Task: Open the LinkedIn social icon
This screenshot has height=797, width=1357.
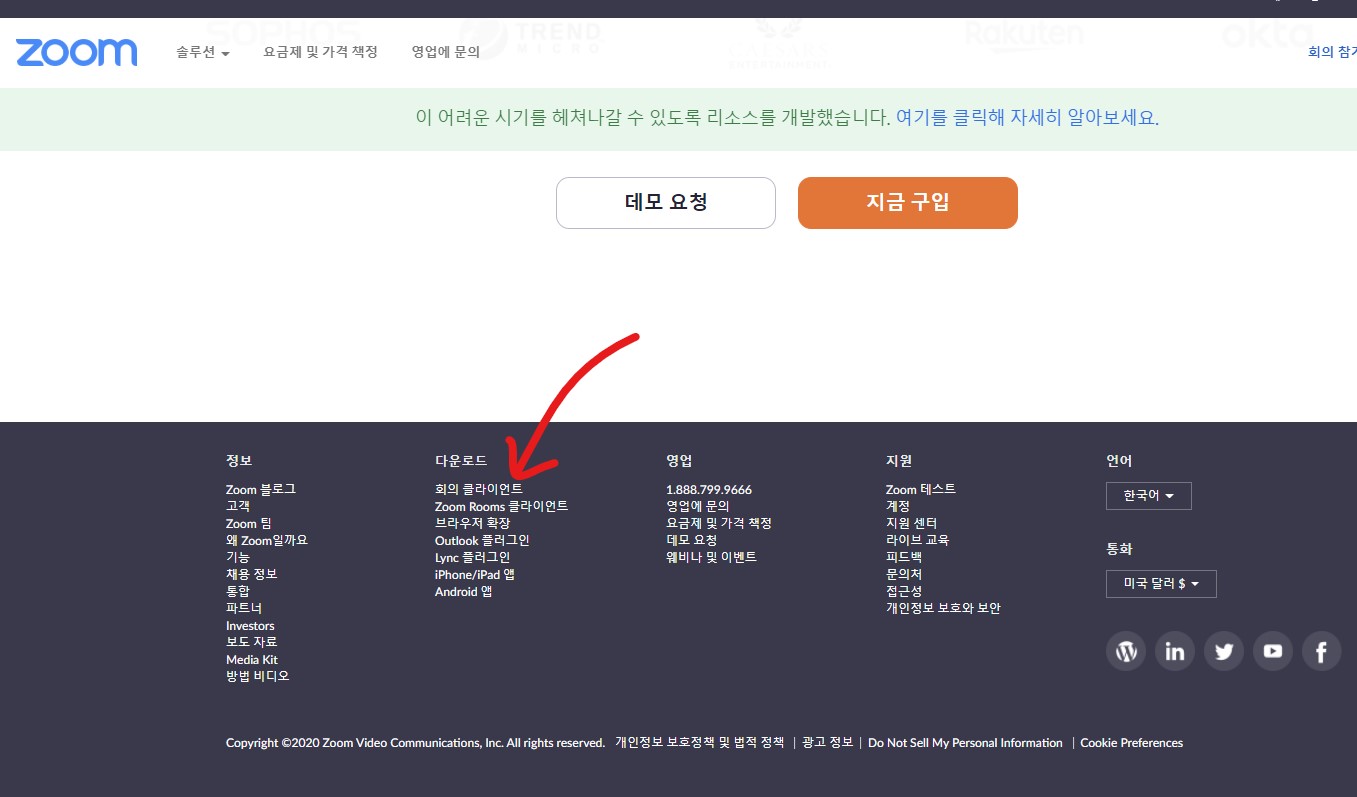Action: (x=1175, y=652)
